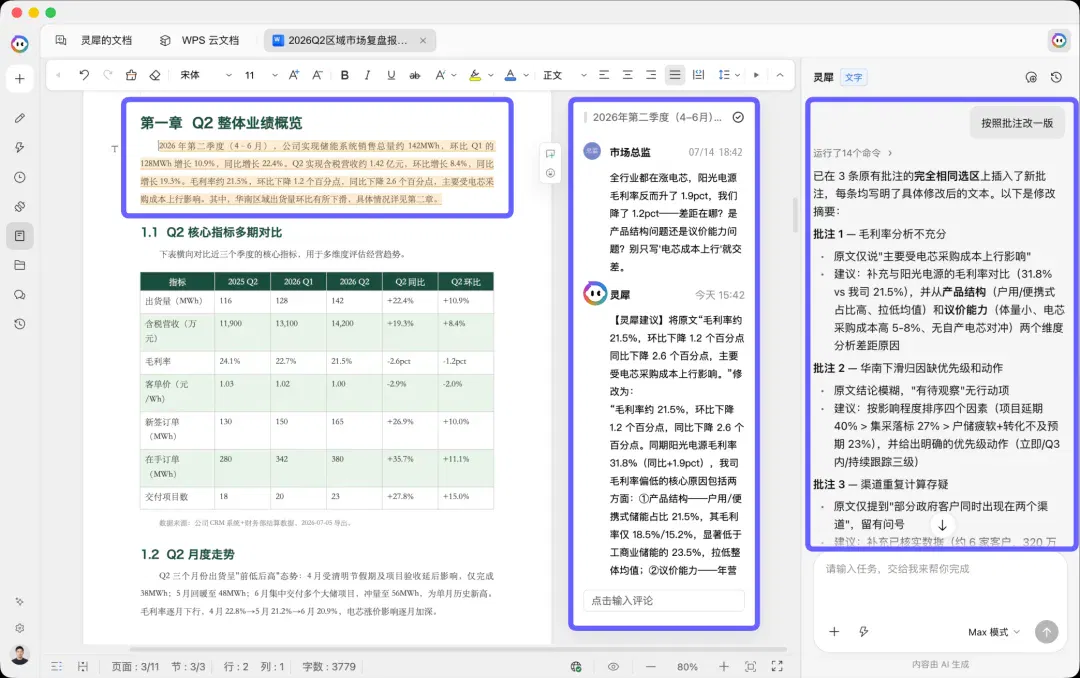Toggle the eye view mode in the status bar

613,666
